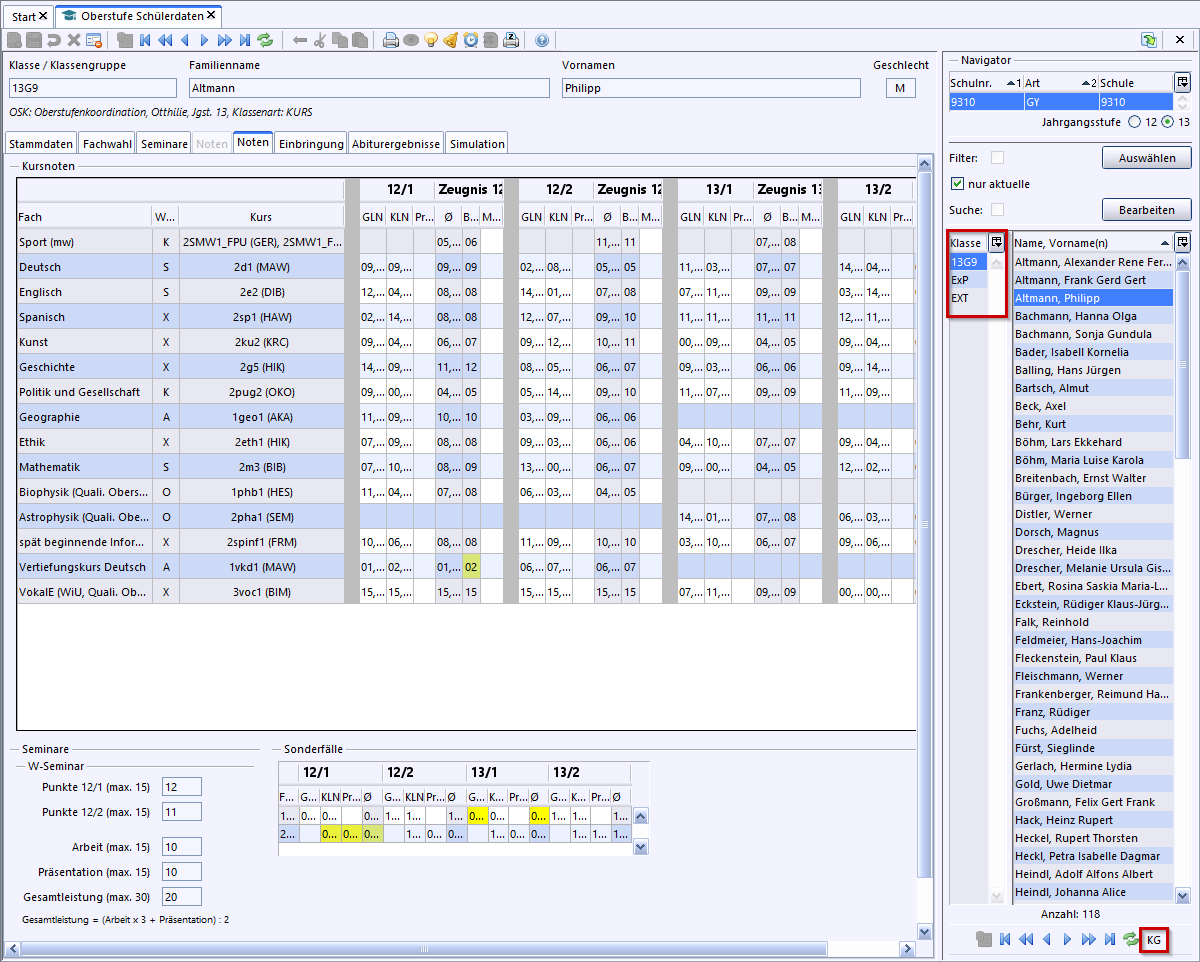Click the Bearbeiten button
The image size is (1200, 962).
[x=1146, y=210]
